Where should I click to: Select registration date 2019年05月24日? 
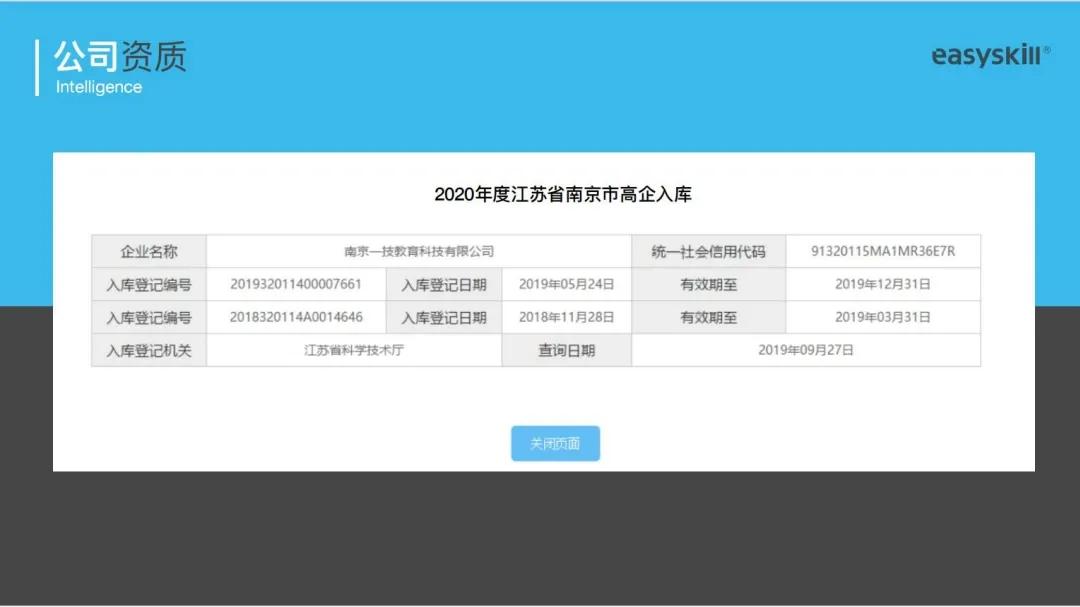point(566,284)
